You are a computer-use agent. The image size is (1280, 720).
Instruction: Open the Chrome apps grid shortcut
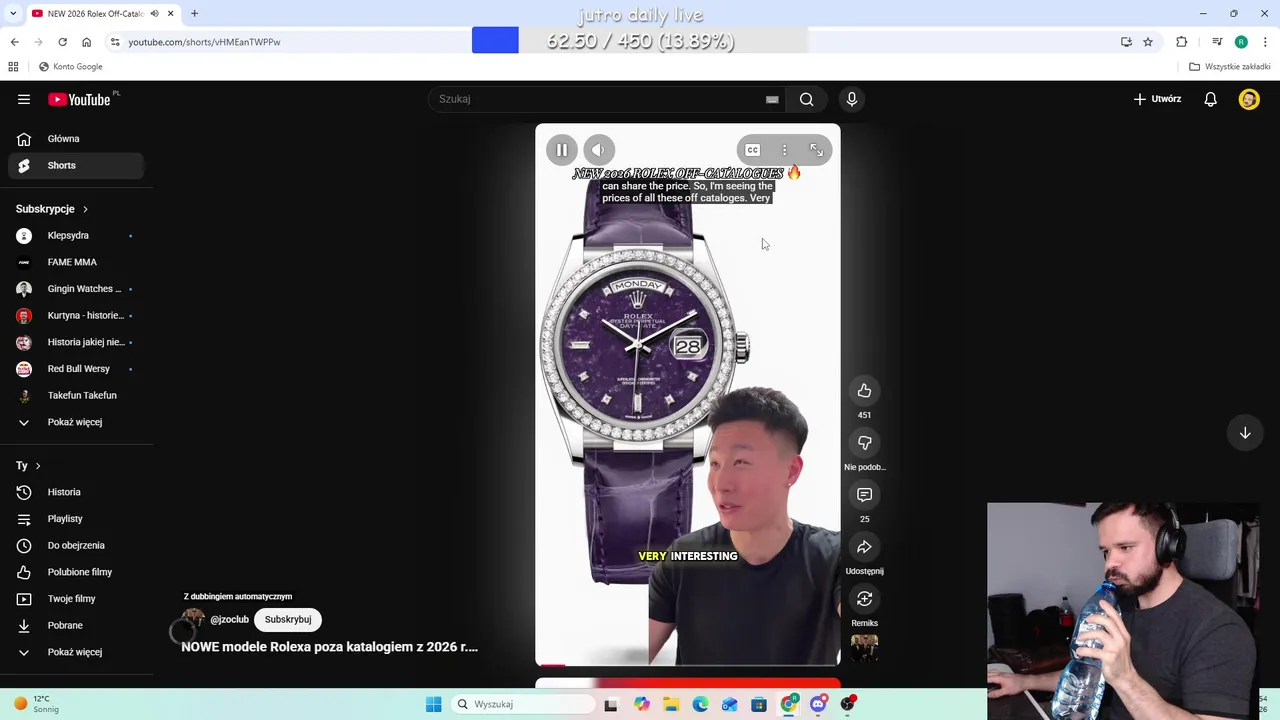point(13,67)
